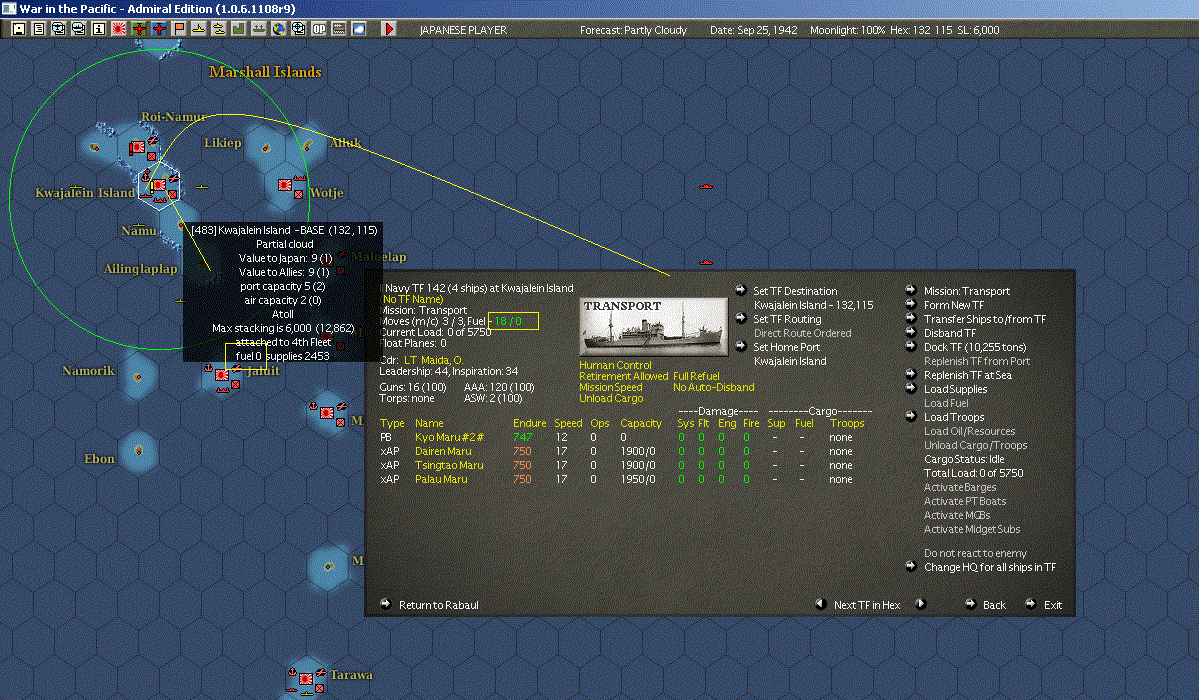Open the document list toolbar icon

(x=39, y=29)
